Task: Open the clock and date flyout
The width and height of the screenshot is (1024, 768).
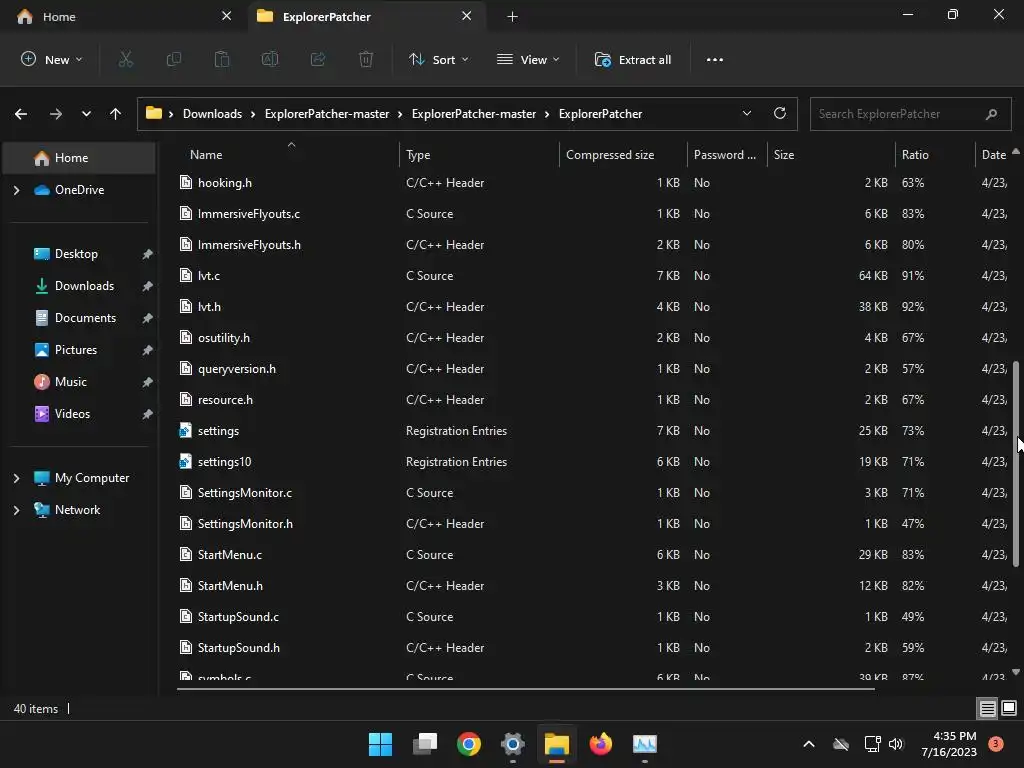Action: pyautogui.click(x=949, y=744)
